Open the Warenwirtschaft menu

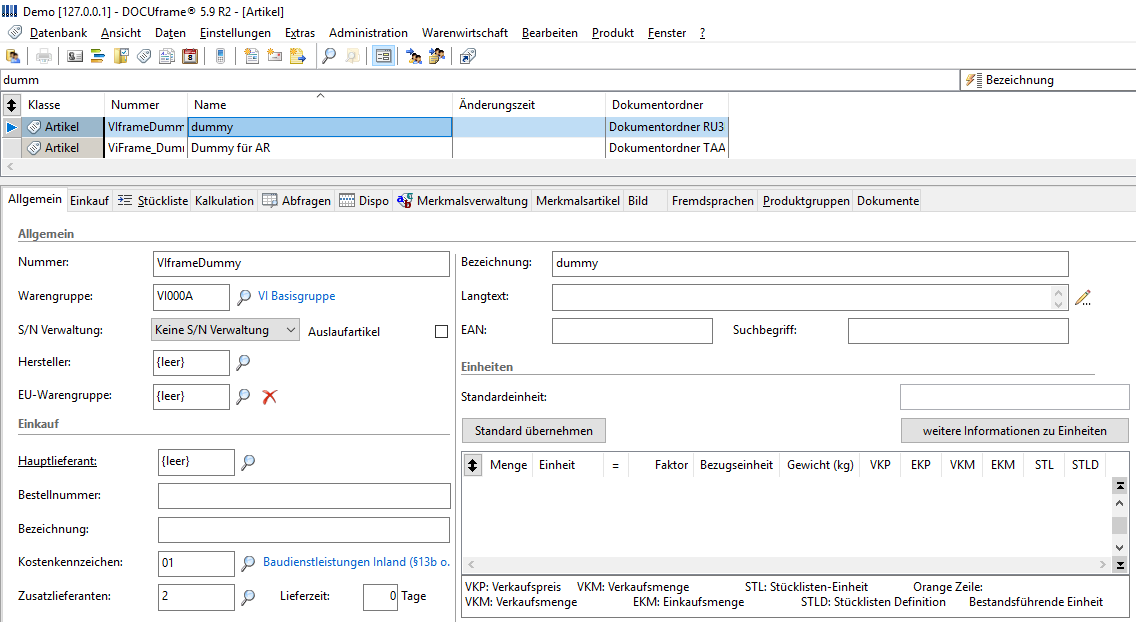point(465,33)
